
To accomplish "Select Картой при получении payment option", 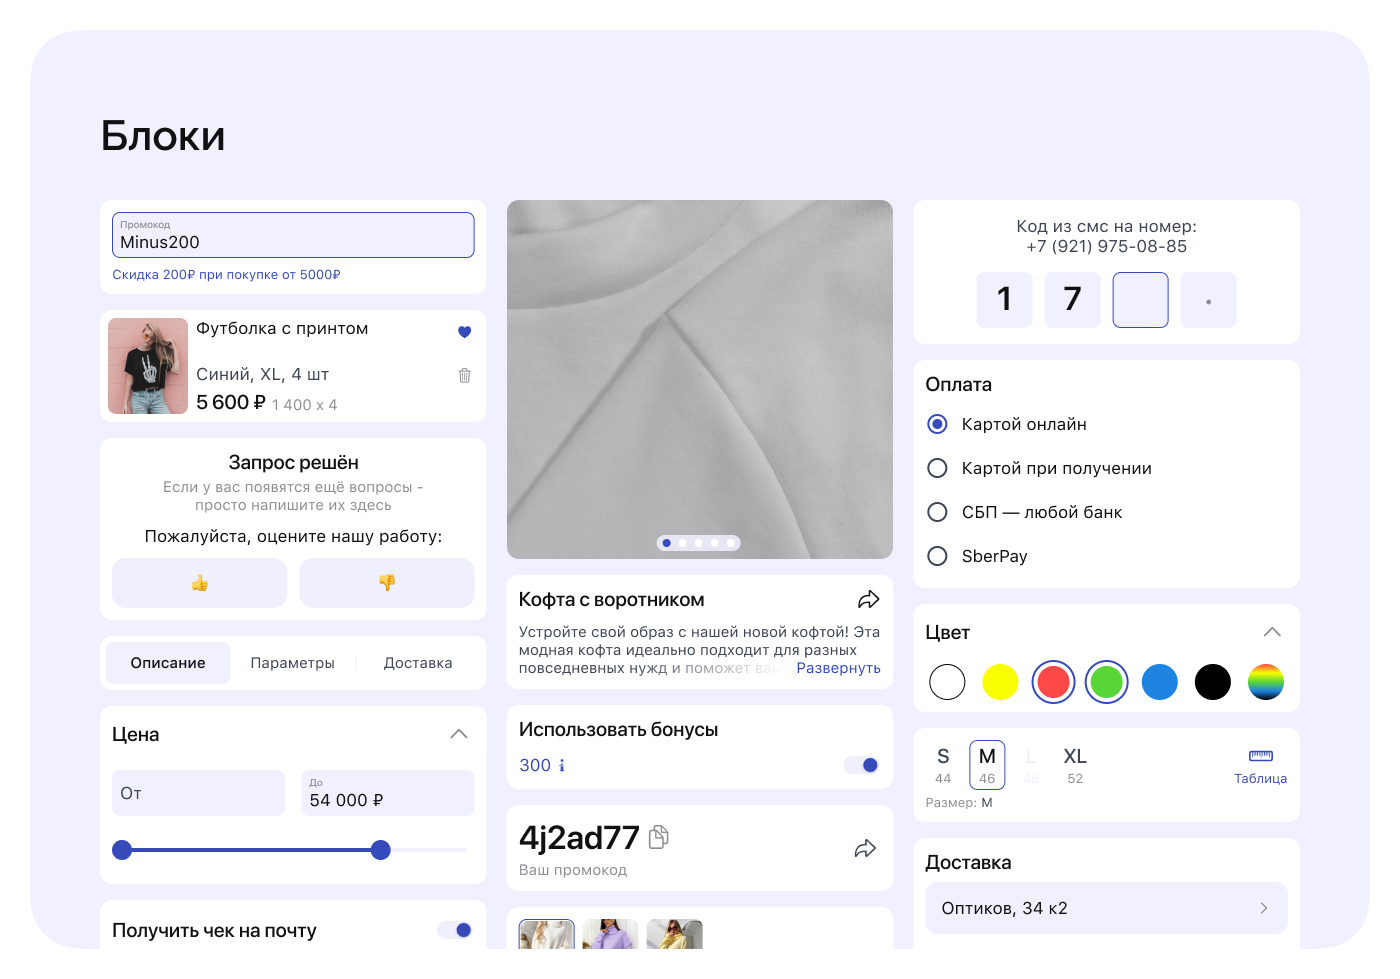I will (x=937, y=468).
